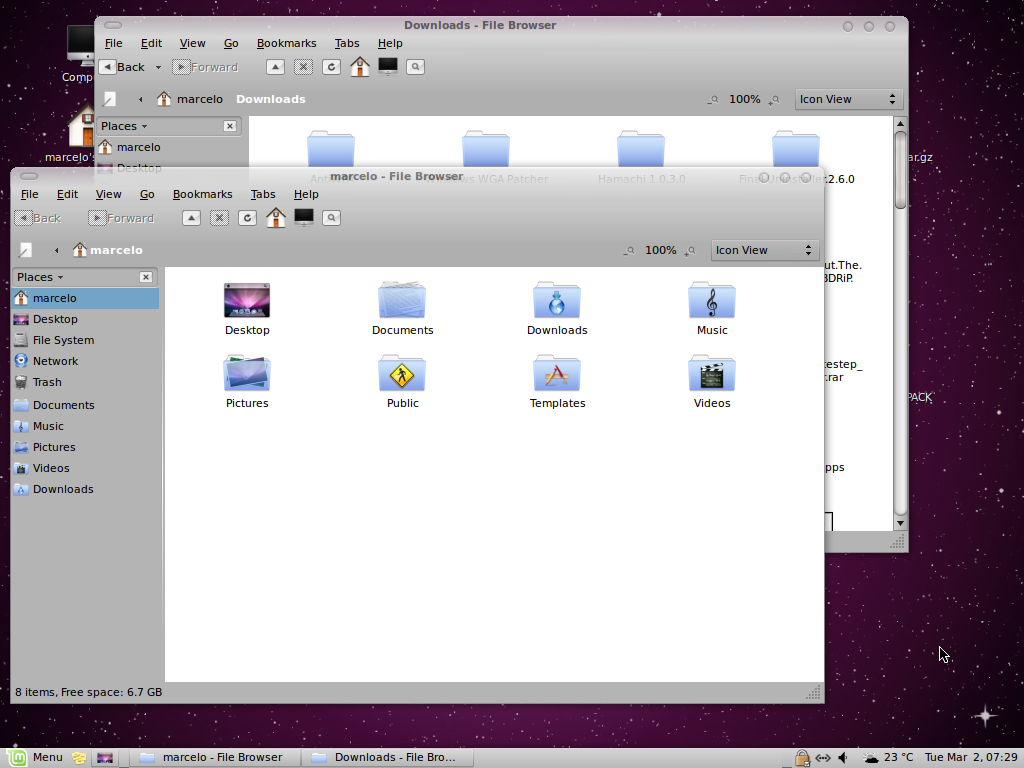Viewport: 1024px width, 768px height.
Task: Click the Stop icon in the marcelo window toolbar
Action: [219, 218]
